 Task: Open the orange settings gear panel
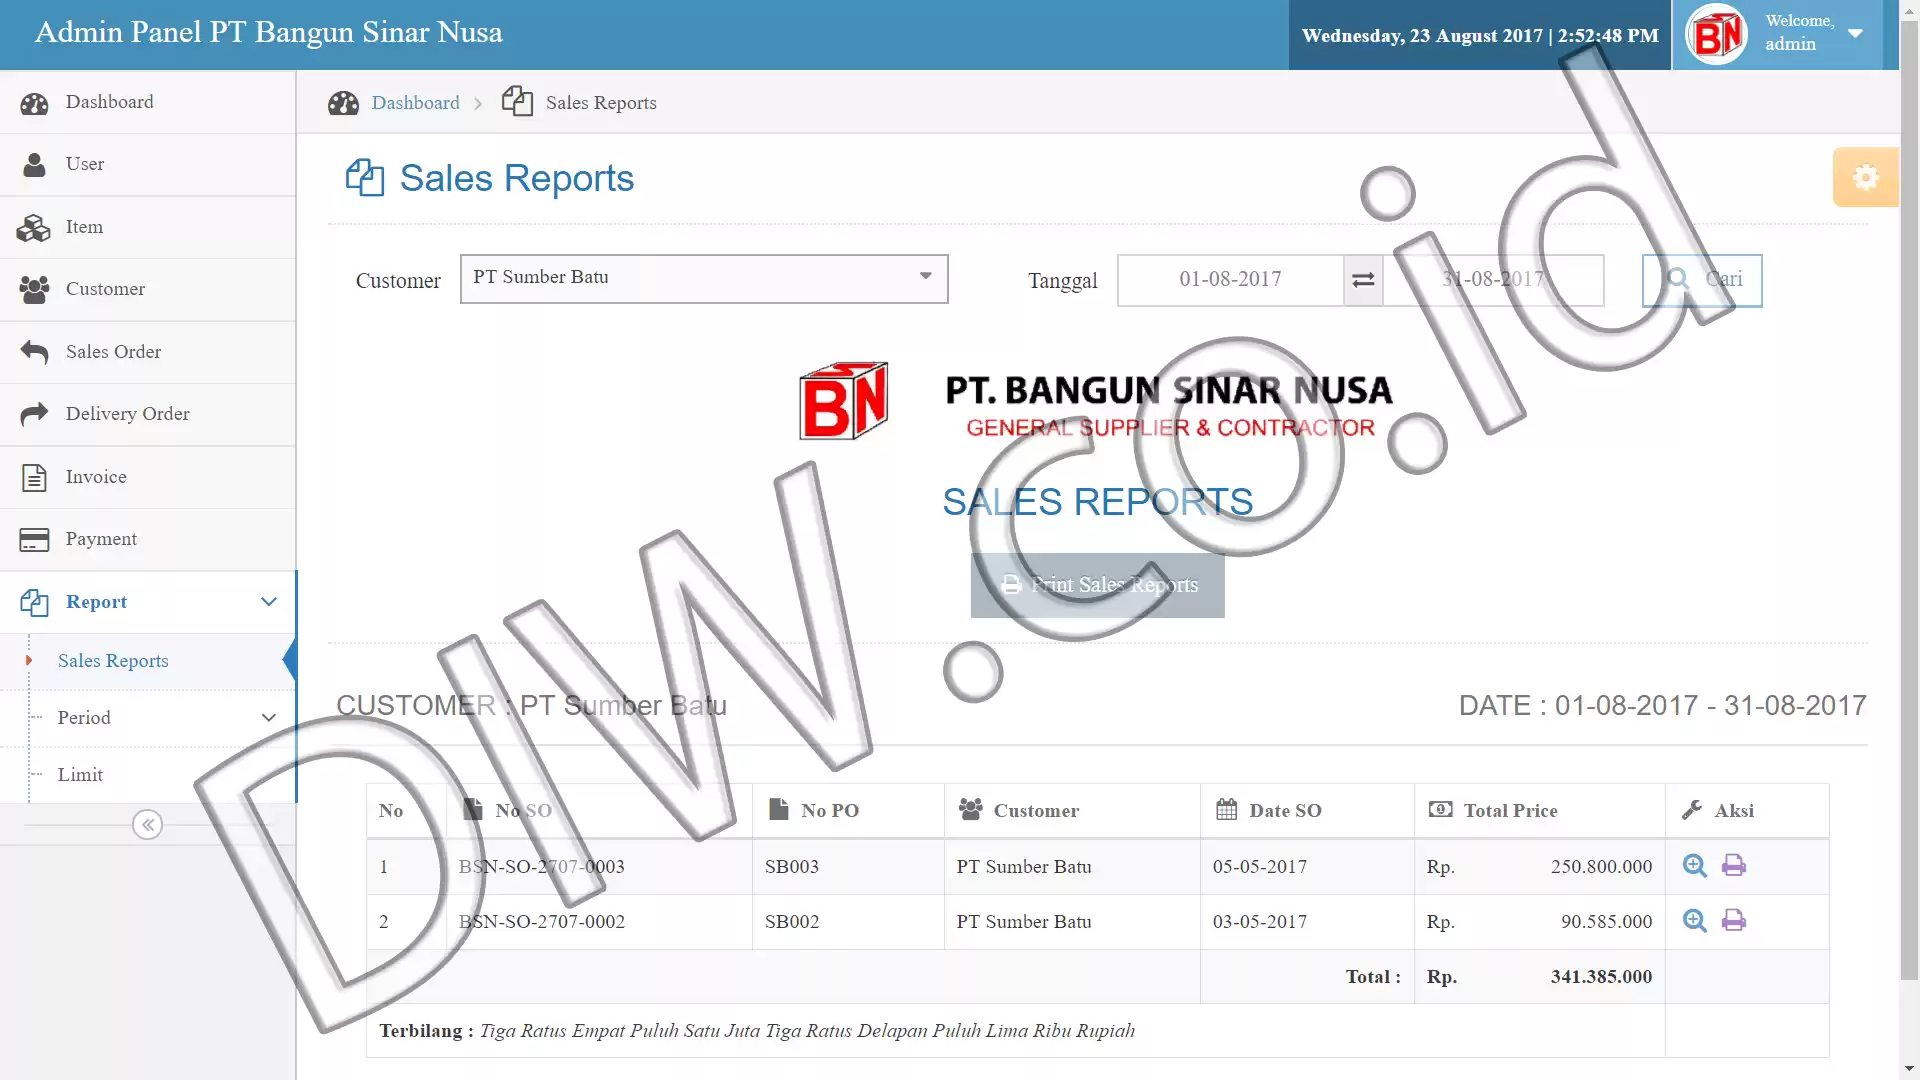pyautogui.click(x=1865, y=178)
